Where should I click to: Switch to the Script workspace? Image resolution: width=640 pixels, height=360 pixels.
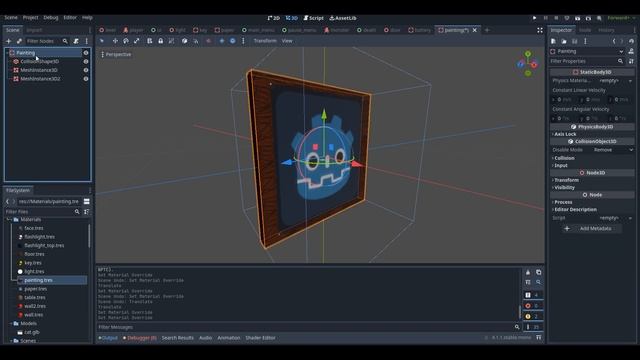pyautogui.click(x=313, y=18)
